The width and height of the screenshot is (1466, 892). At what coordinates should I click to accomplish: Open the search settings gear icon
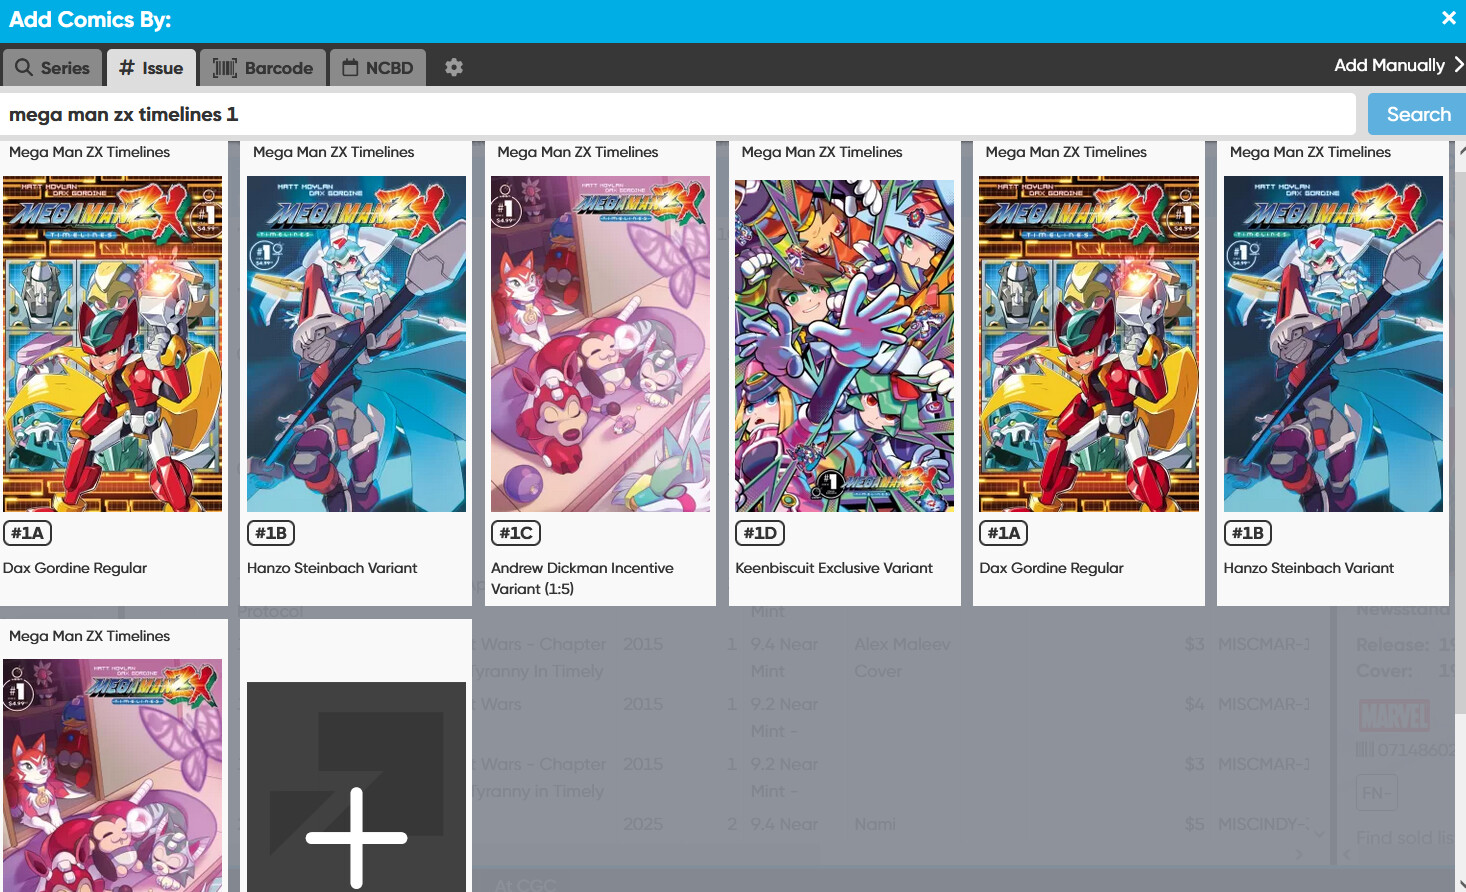pyautogui.click(x=454, y=67)
